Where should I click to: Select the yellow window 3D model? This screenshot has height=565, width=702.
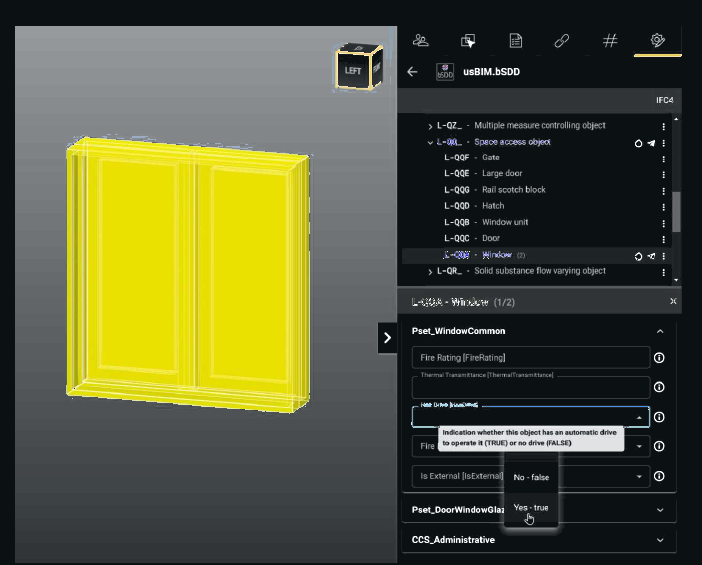click(188, 274)
